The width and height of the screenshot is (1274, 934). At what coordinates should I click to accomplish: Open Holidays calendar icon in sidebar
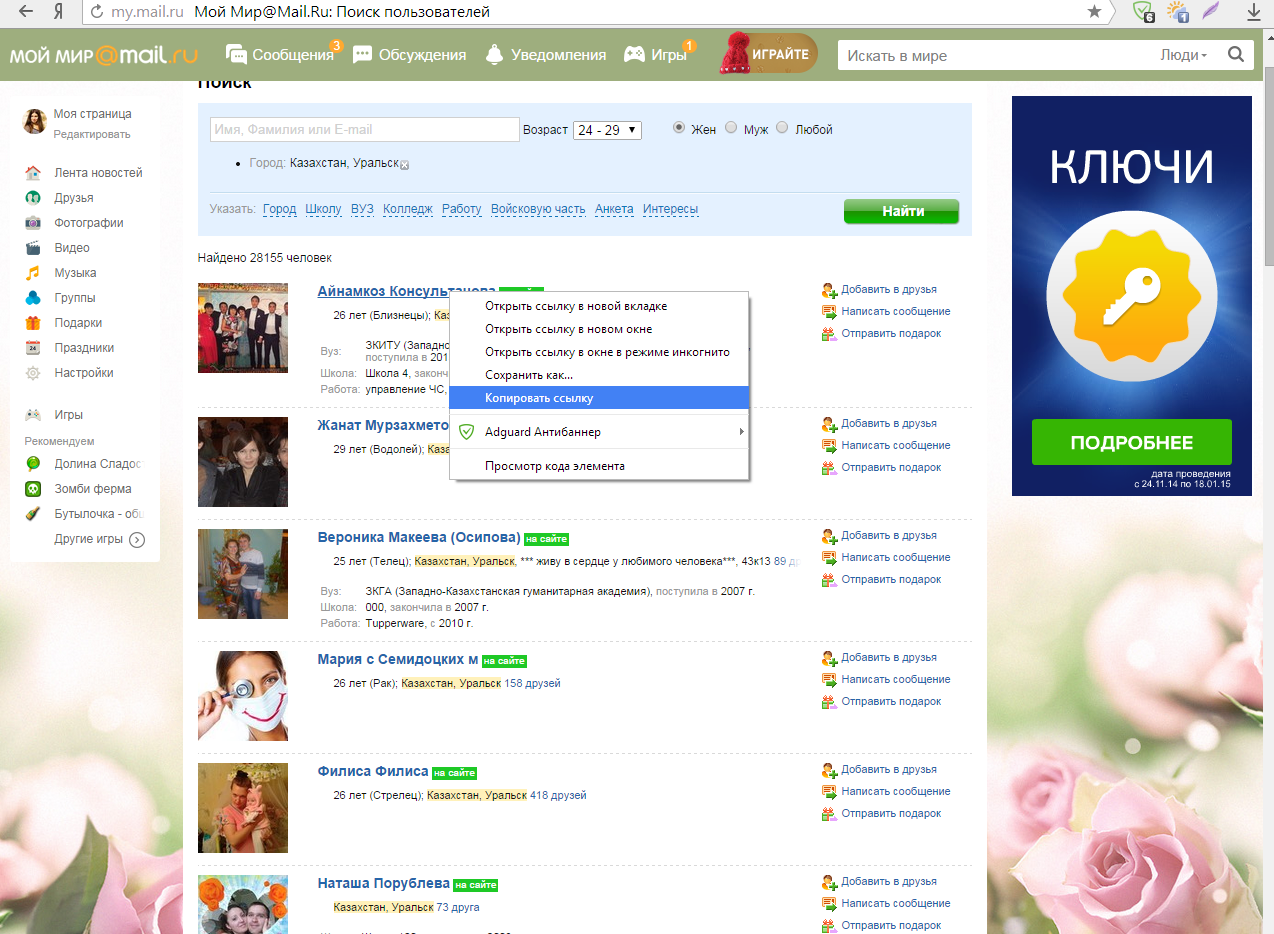[33, 348]
